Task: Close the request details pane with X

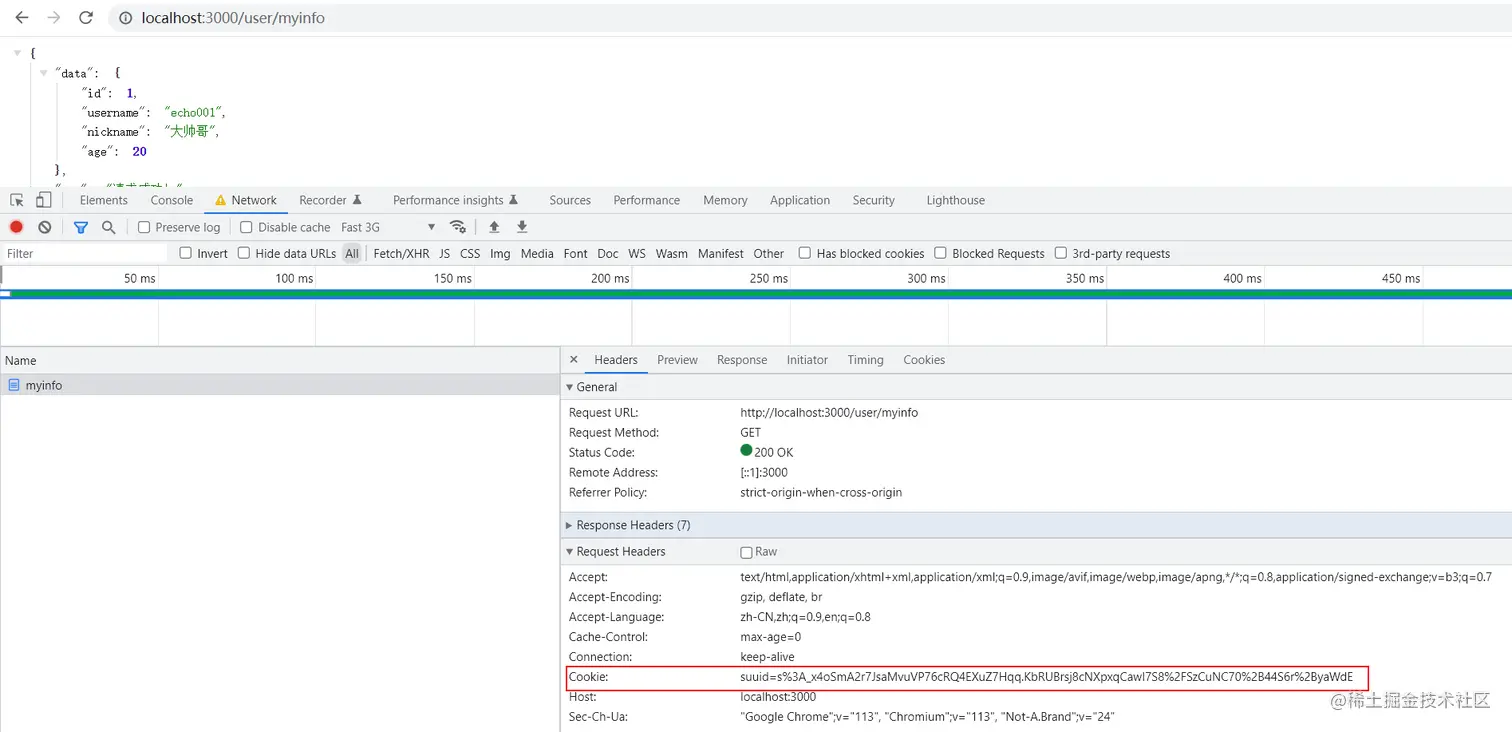Action: [x=573, y=360]
